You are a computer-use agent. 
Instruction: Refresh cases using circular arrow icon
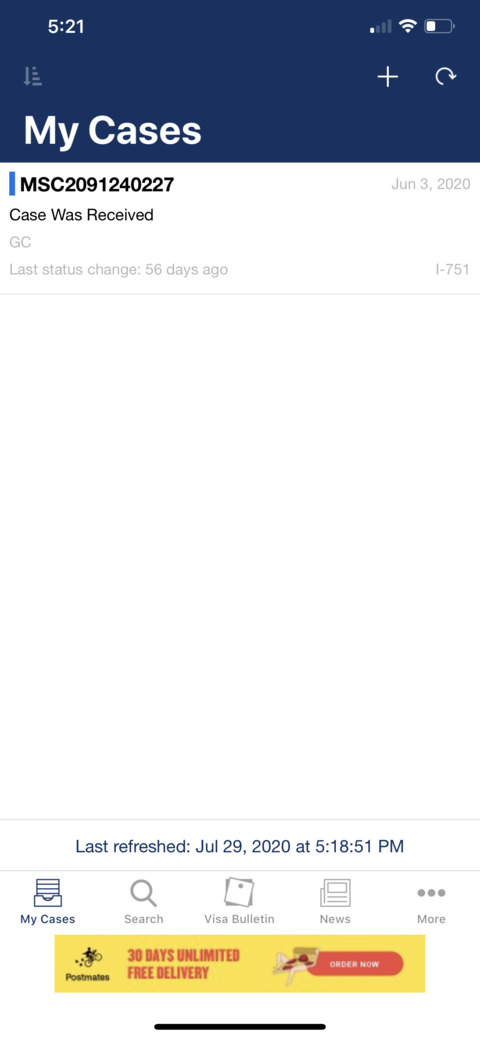[x=446, y=77]
